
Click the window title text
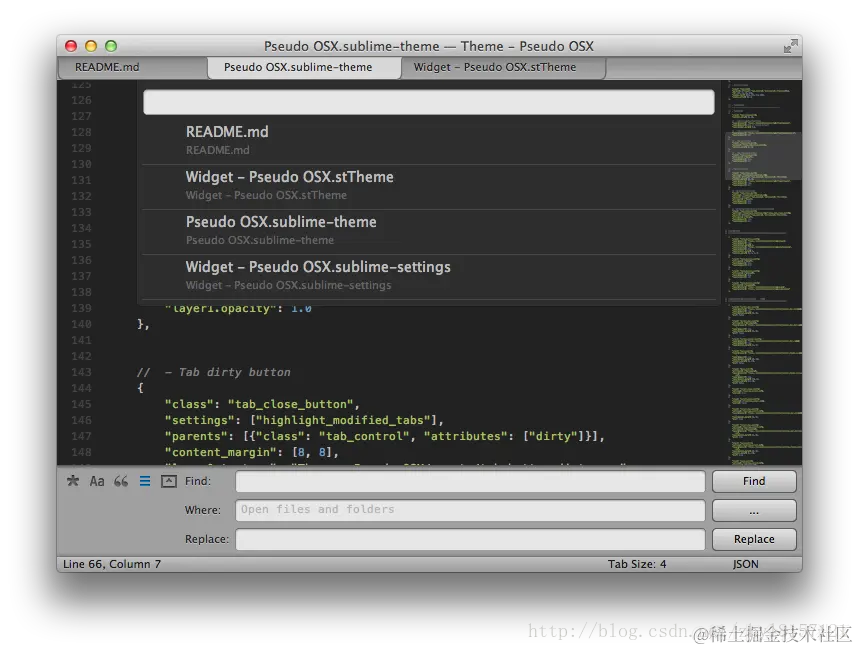pyautogui.click(x=428, y=46)
